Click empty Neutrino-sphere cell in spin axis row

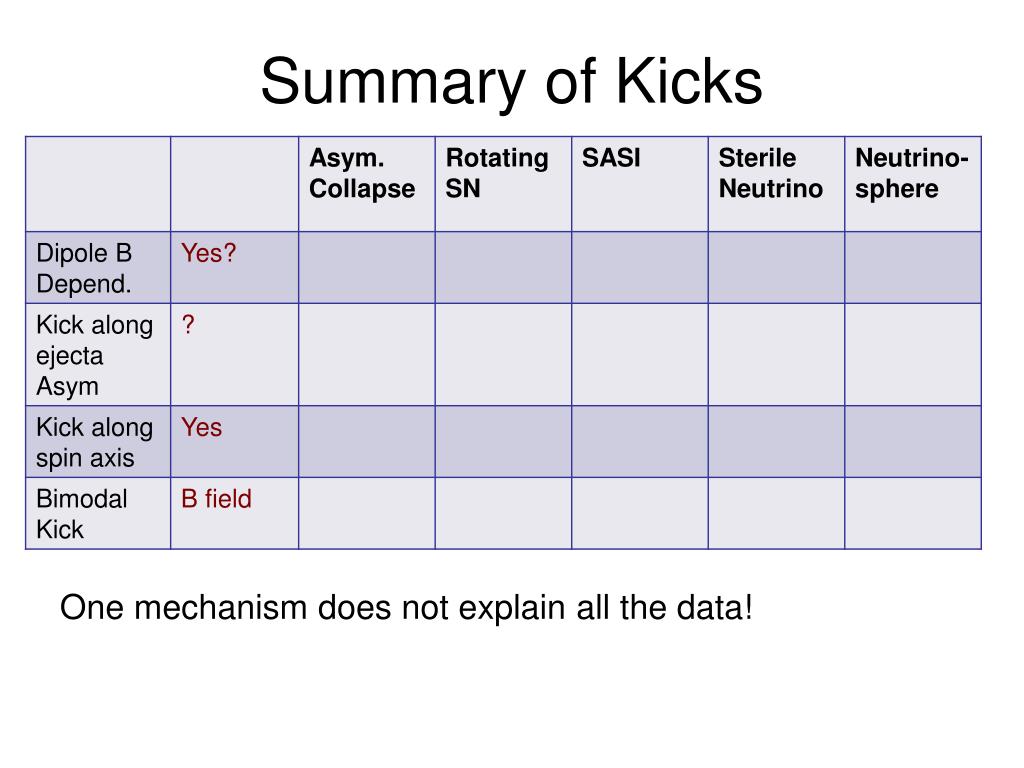point(913,441)
